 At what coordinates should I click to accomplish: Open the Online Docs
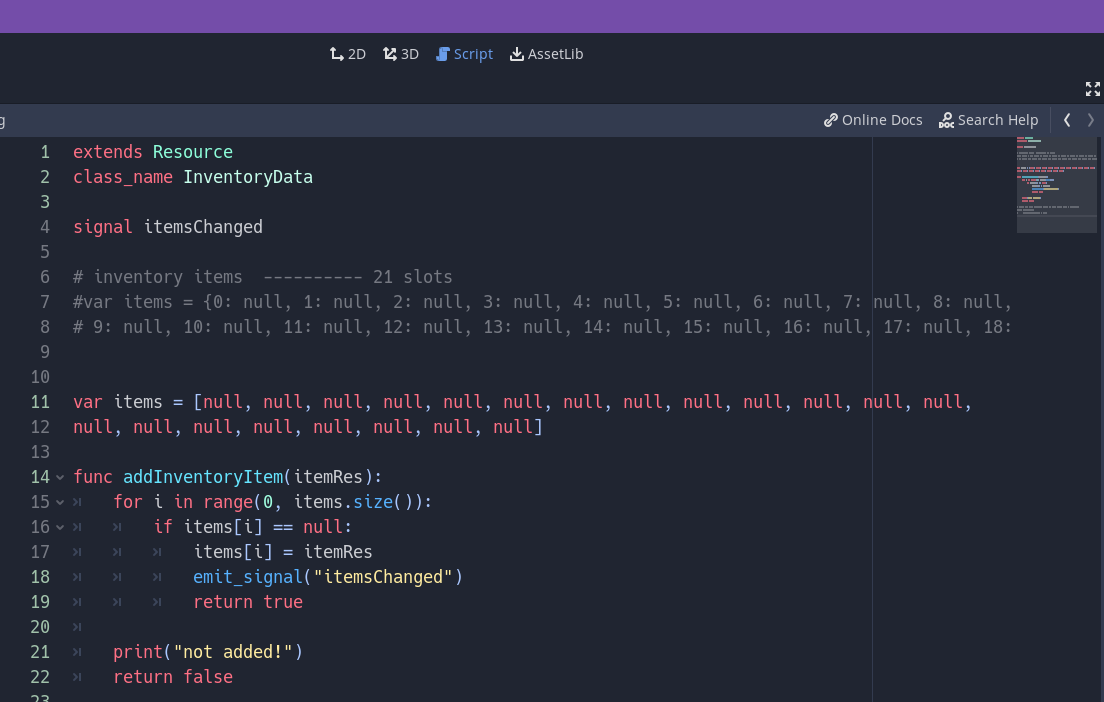point(873,119)
